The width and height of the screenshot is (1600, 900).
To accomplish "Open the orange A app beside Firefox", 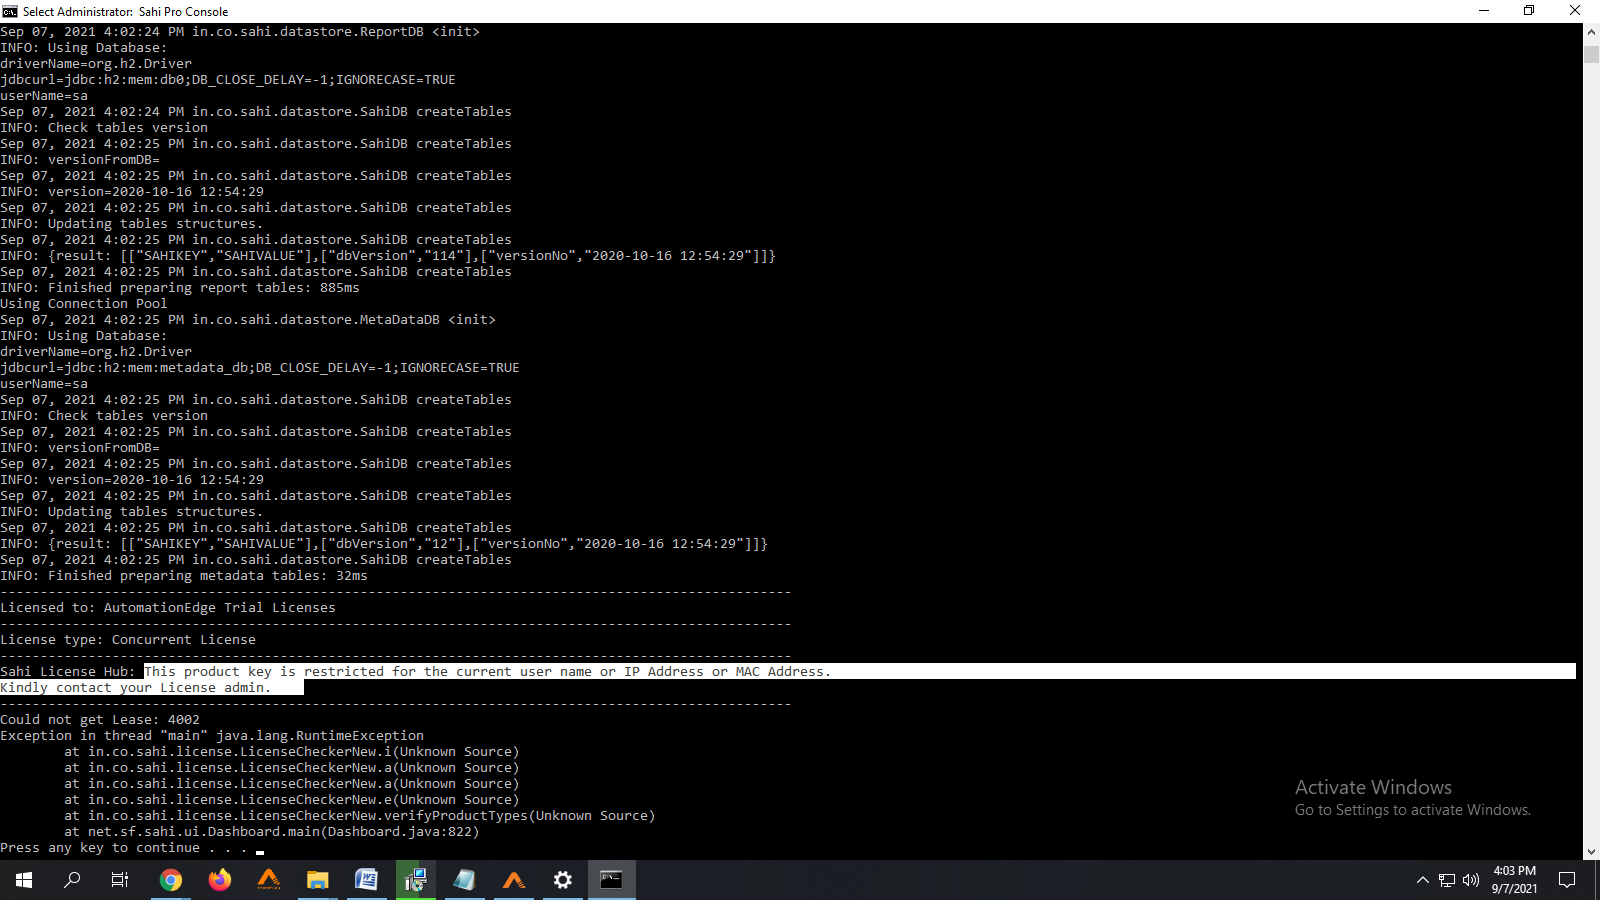I will click(269, 880).
